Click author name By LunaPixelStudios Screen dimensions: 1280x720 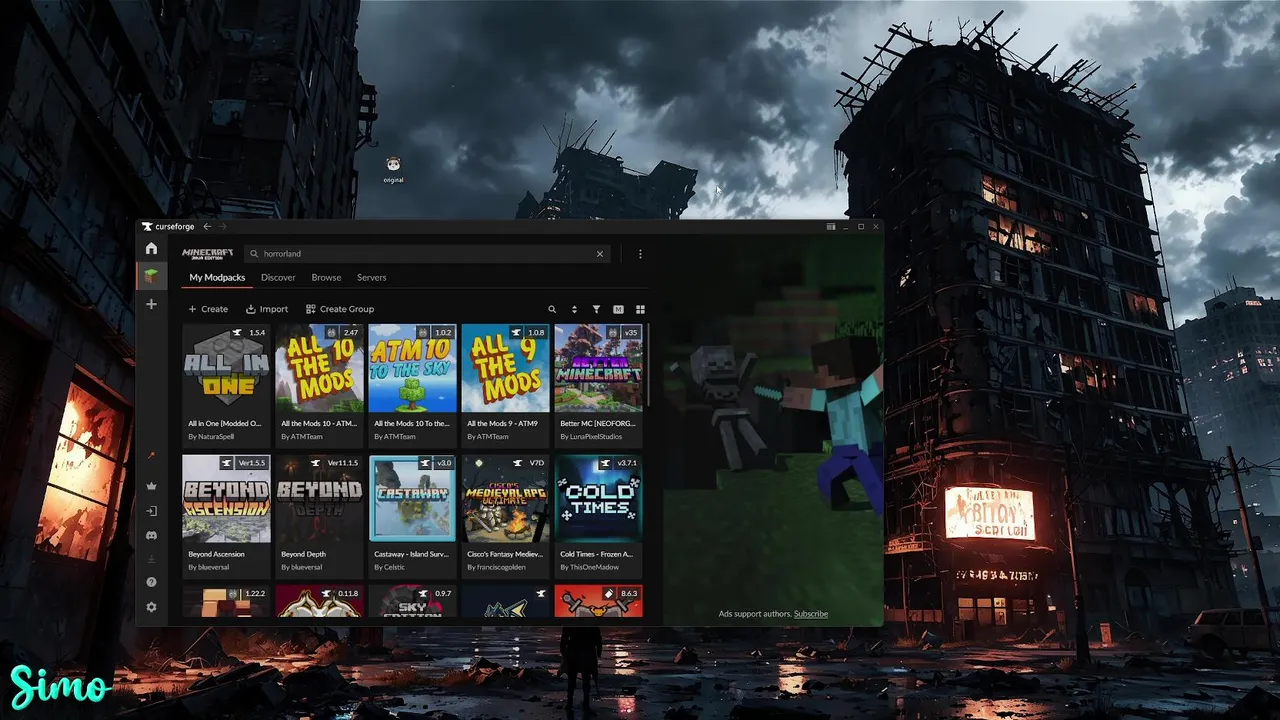[593, 437]
